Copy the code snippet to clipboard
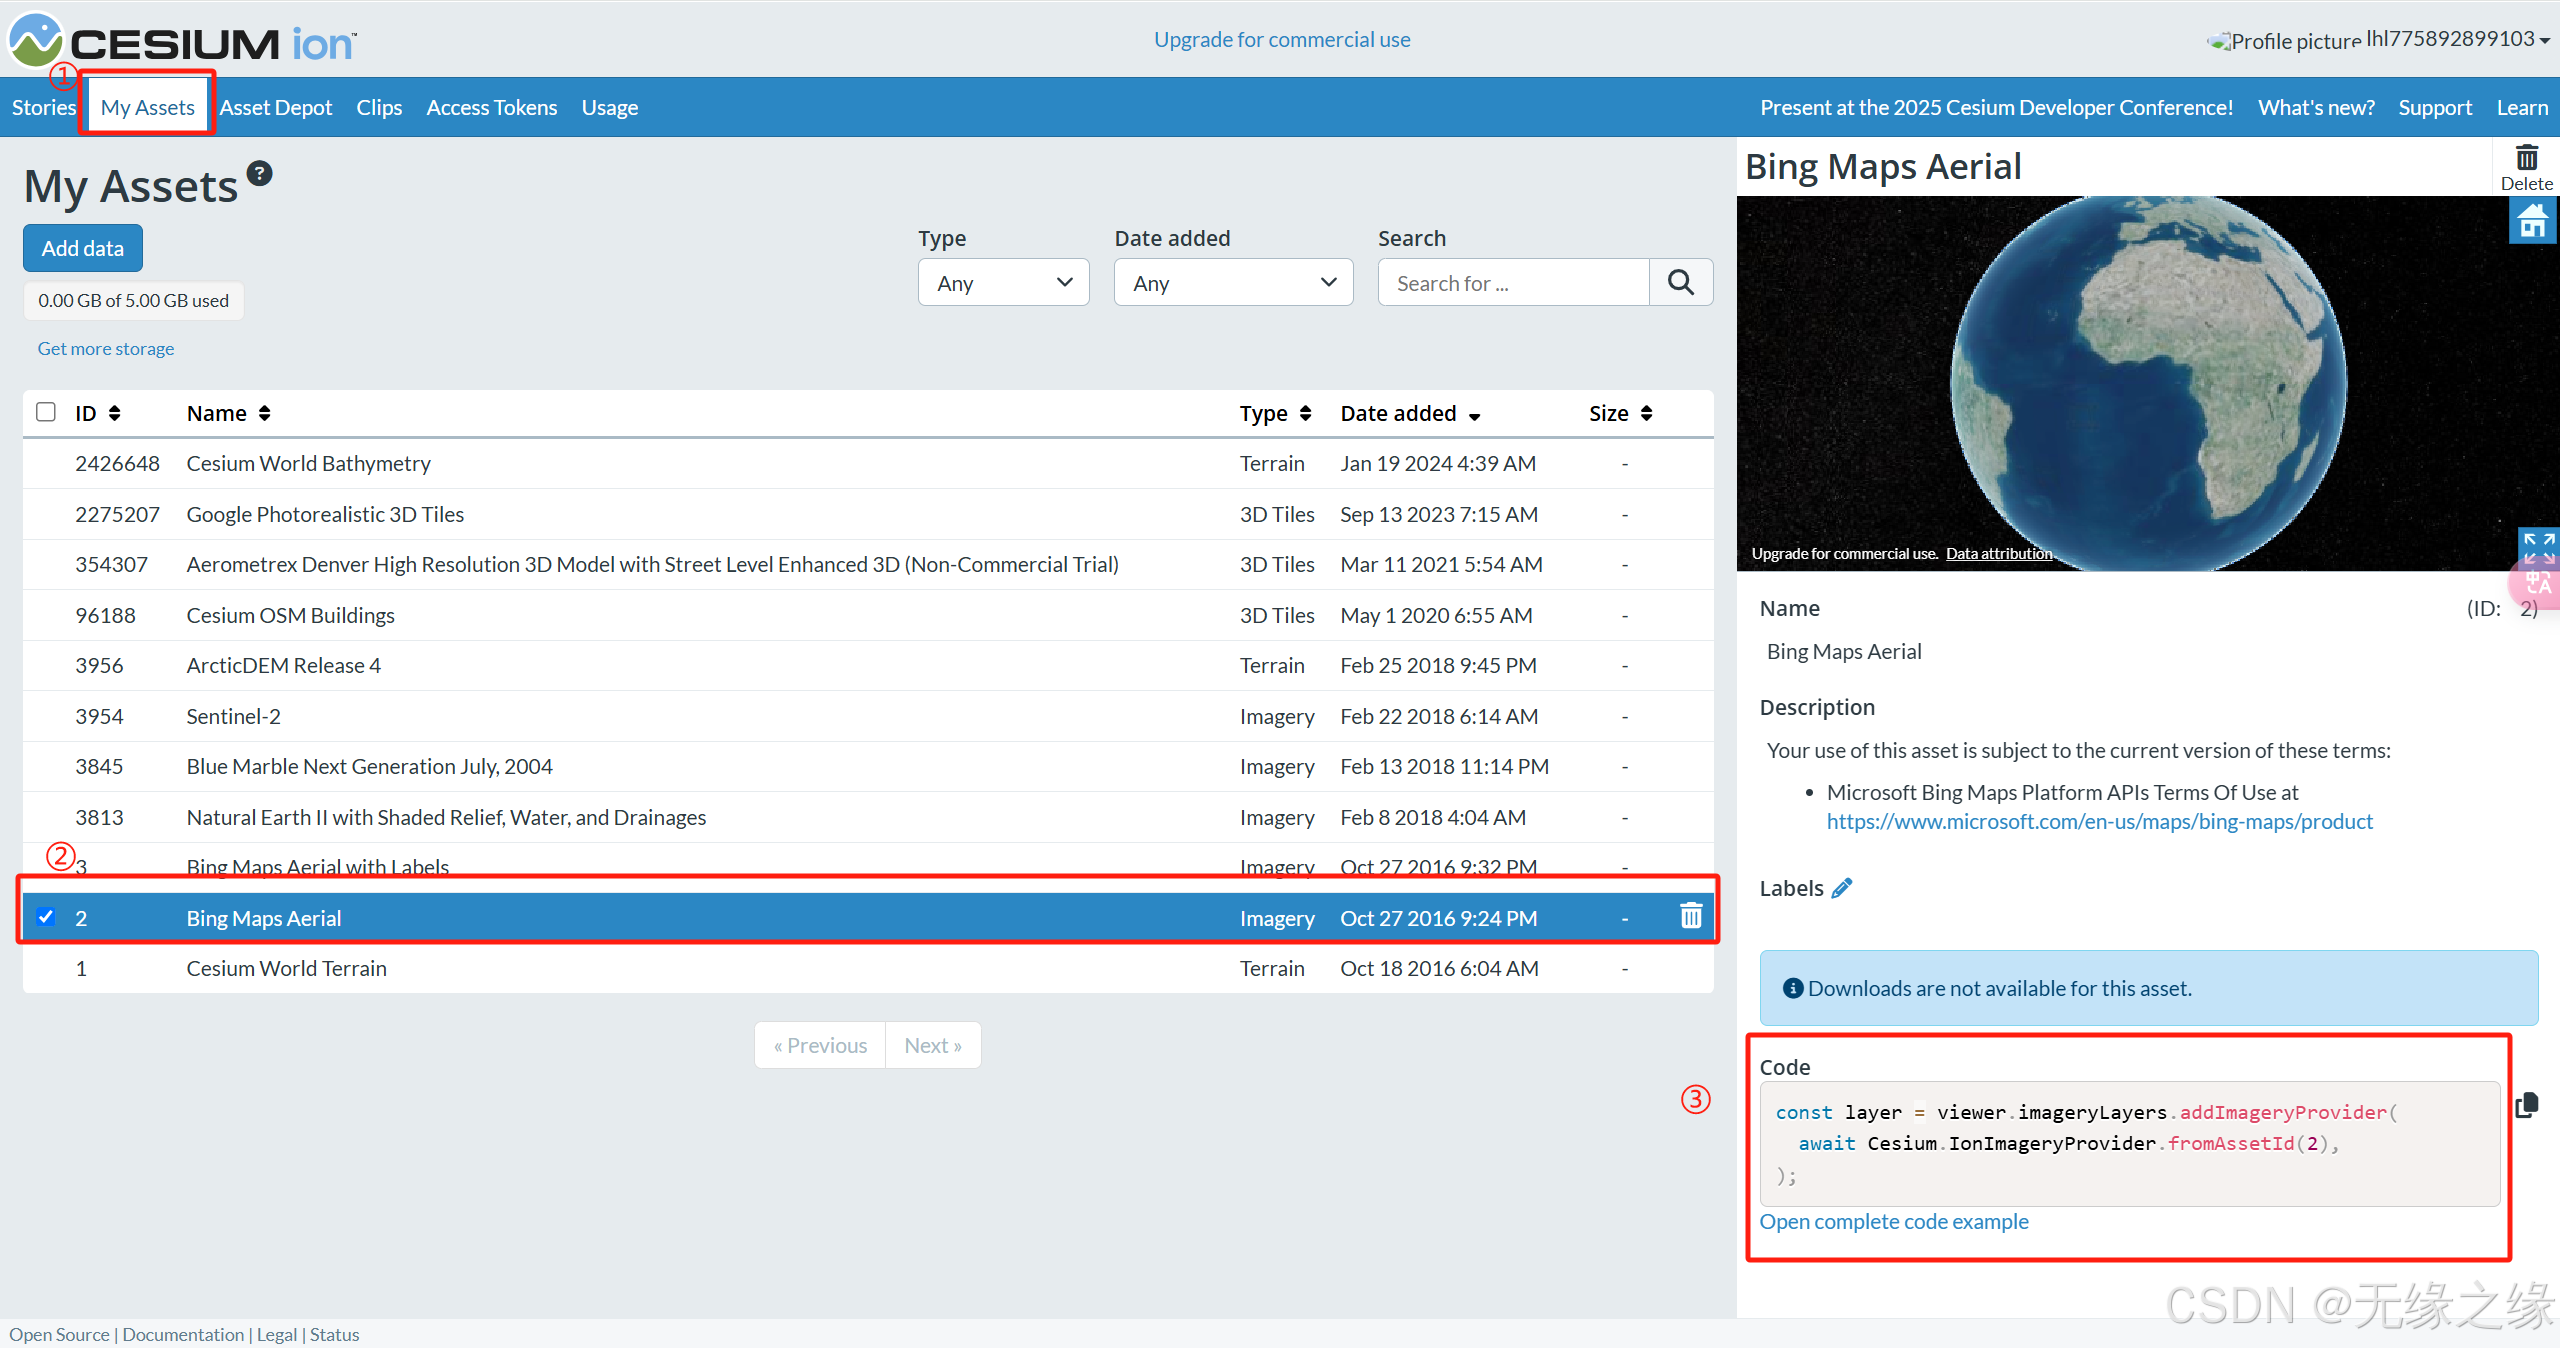 click(x=2526, y=1105)
